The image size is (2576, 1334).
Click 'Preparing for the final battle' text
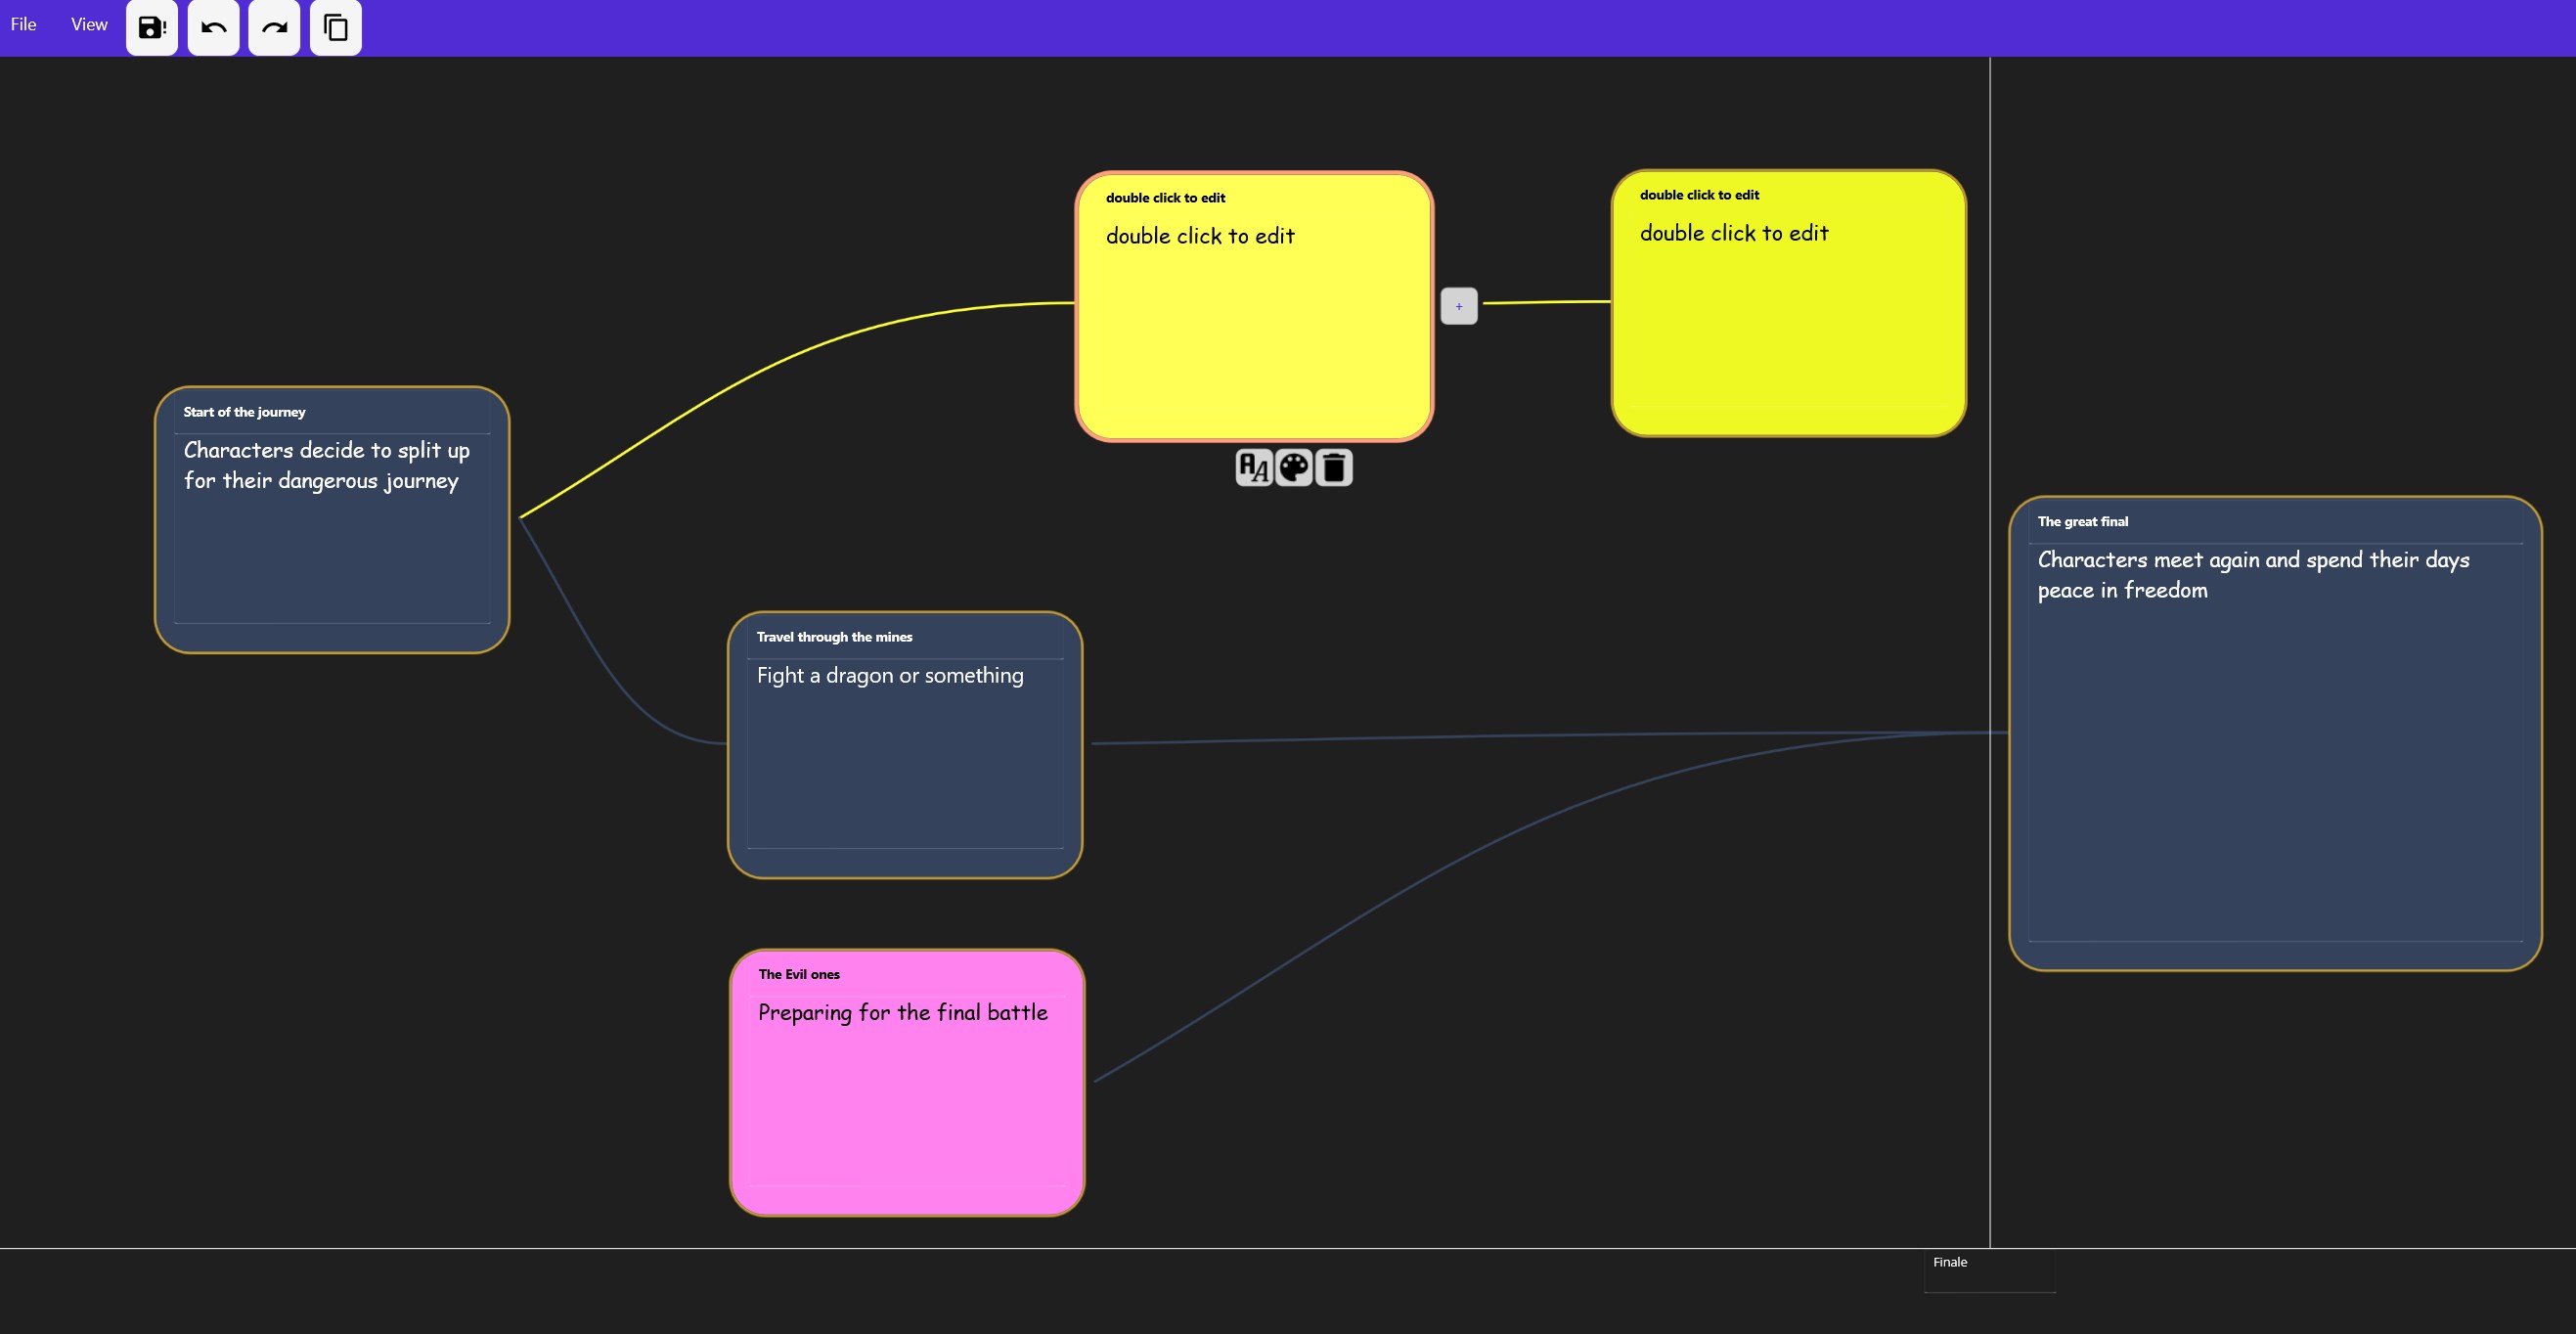tap(902, 1013)
